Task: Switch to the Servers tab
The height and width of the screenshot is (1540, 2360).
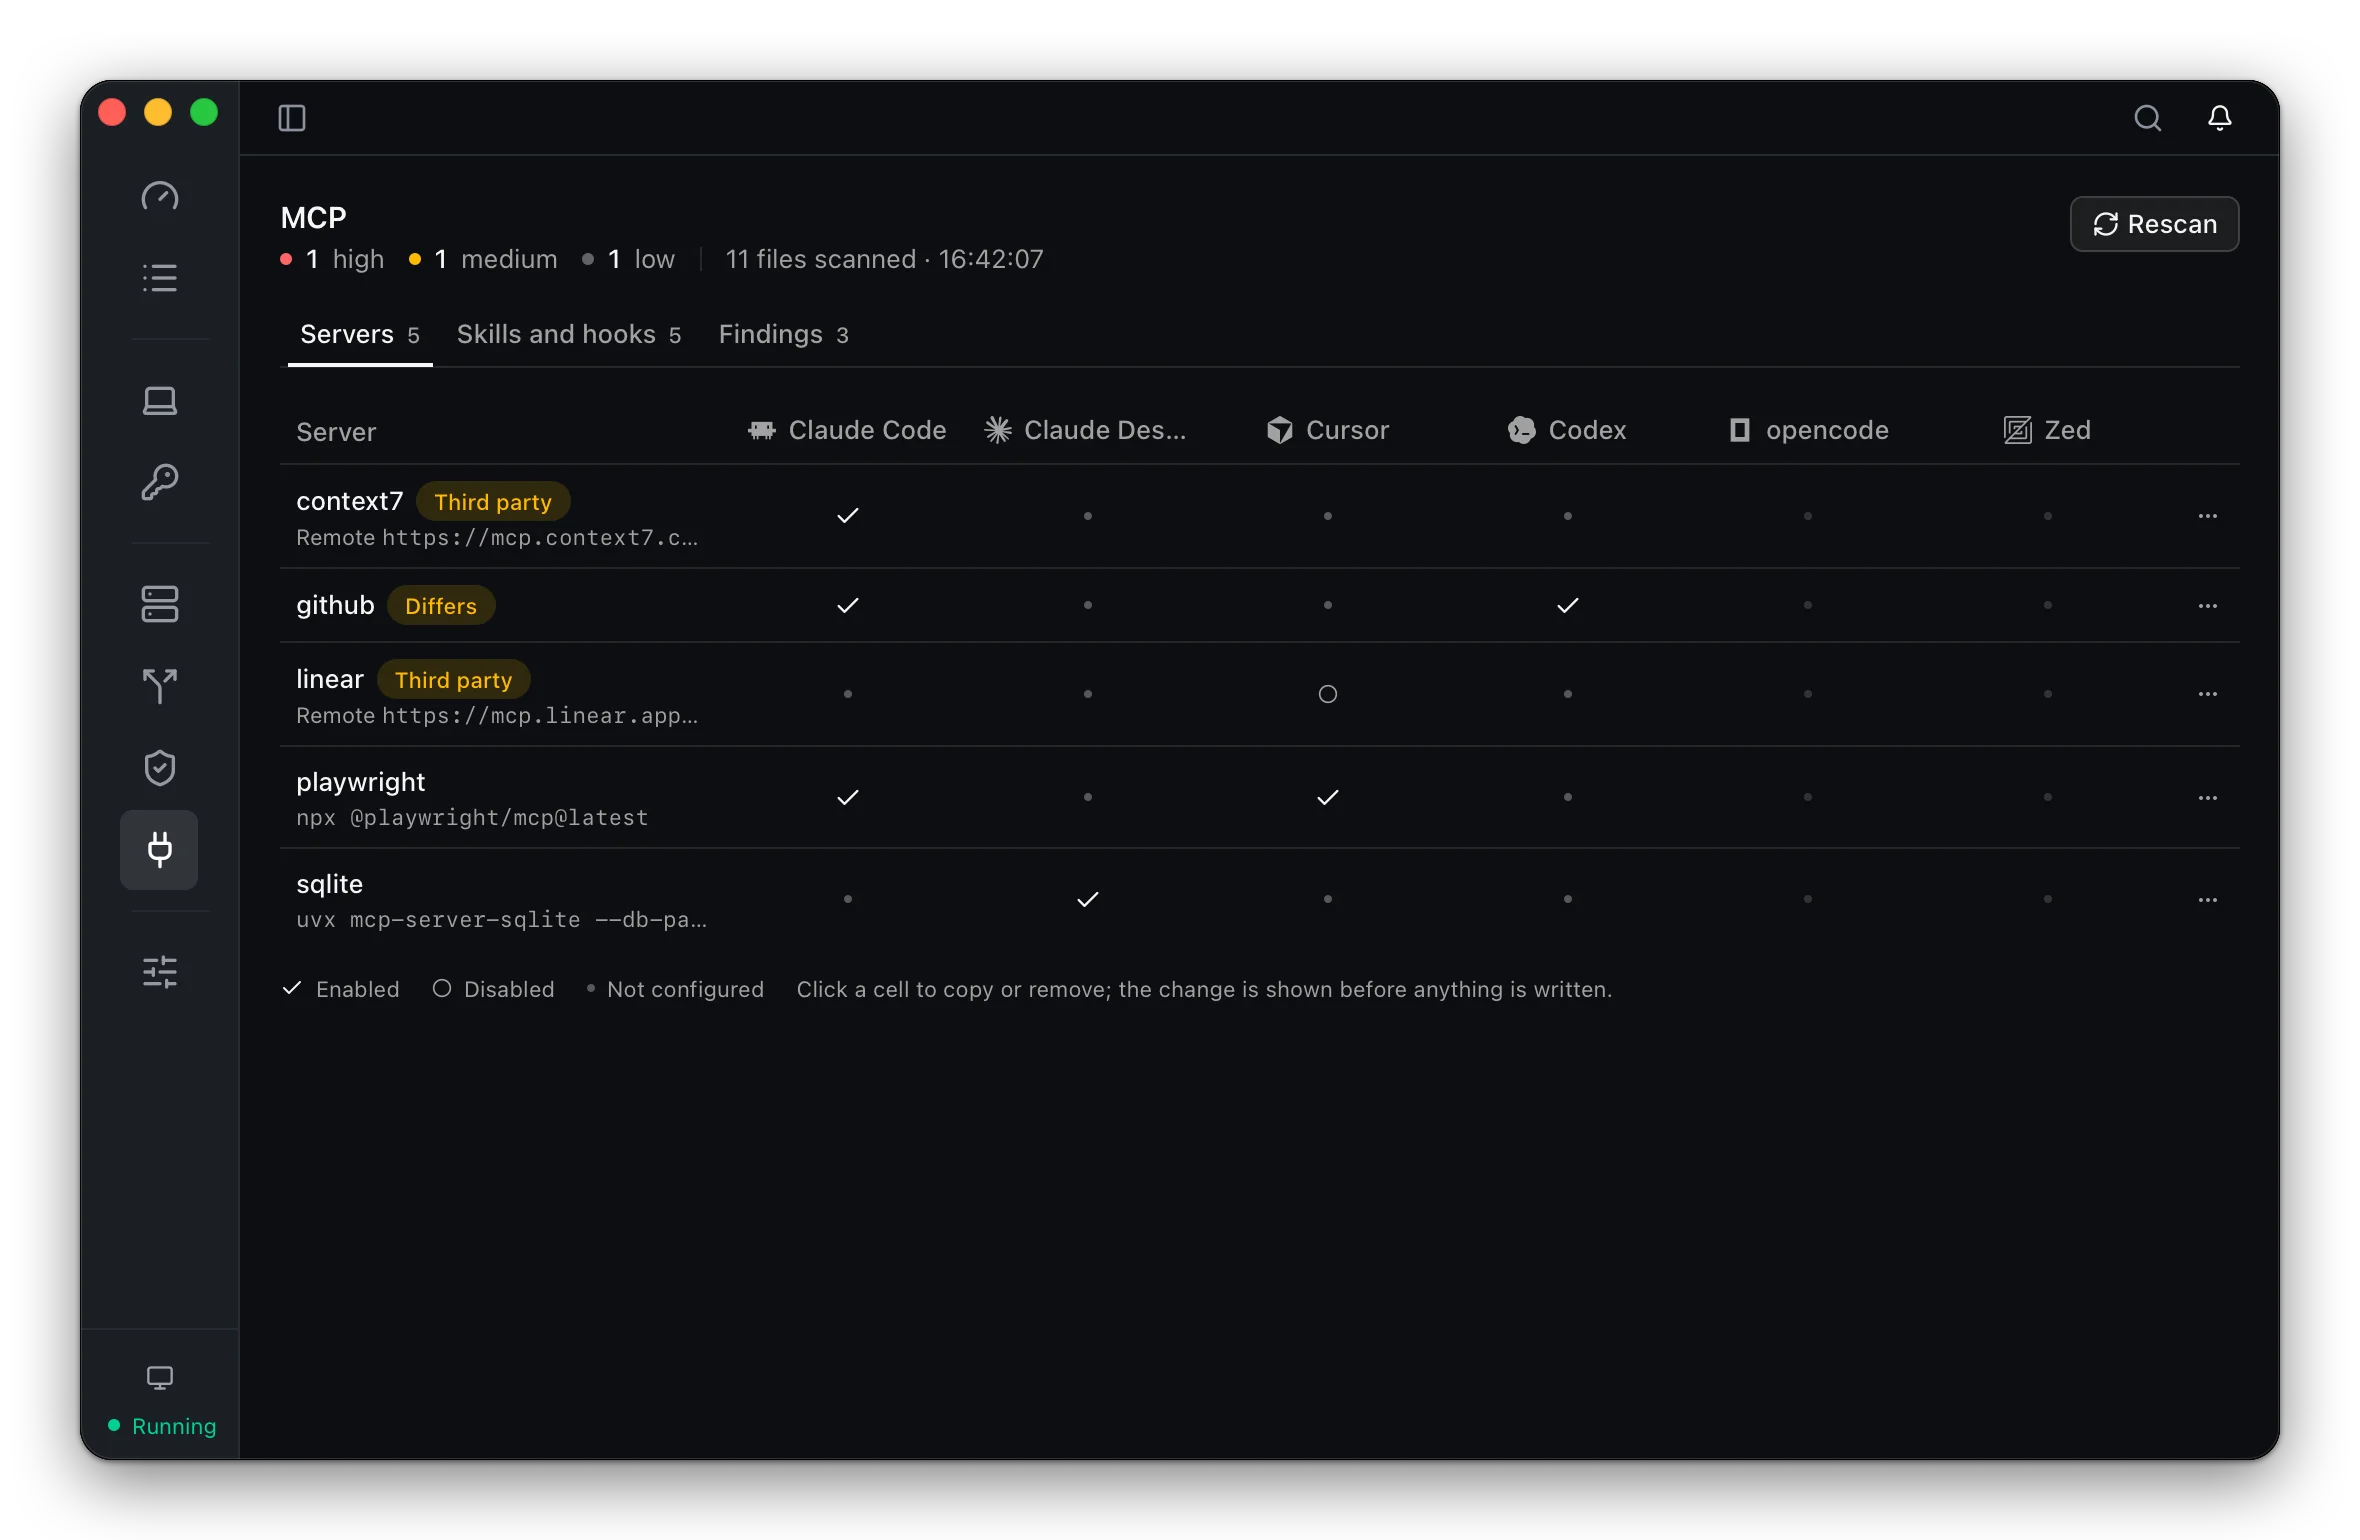Action: [x=360, y=334]
